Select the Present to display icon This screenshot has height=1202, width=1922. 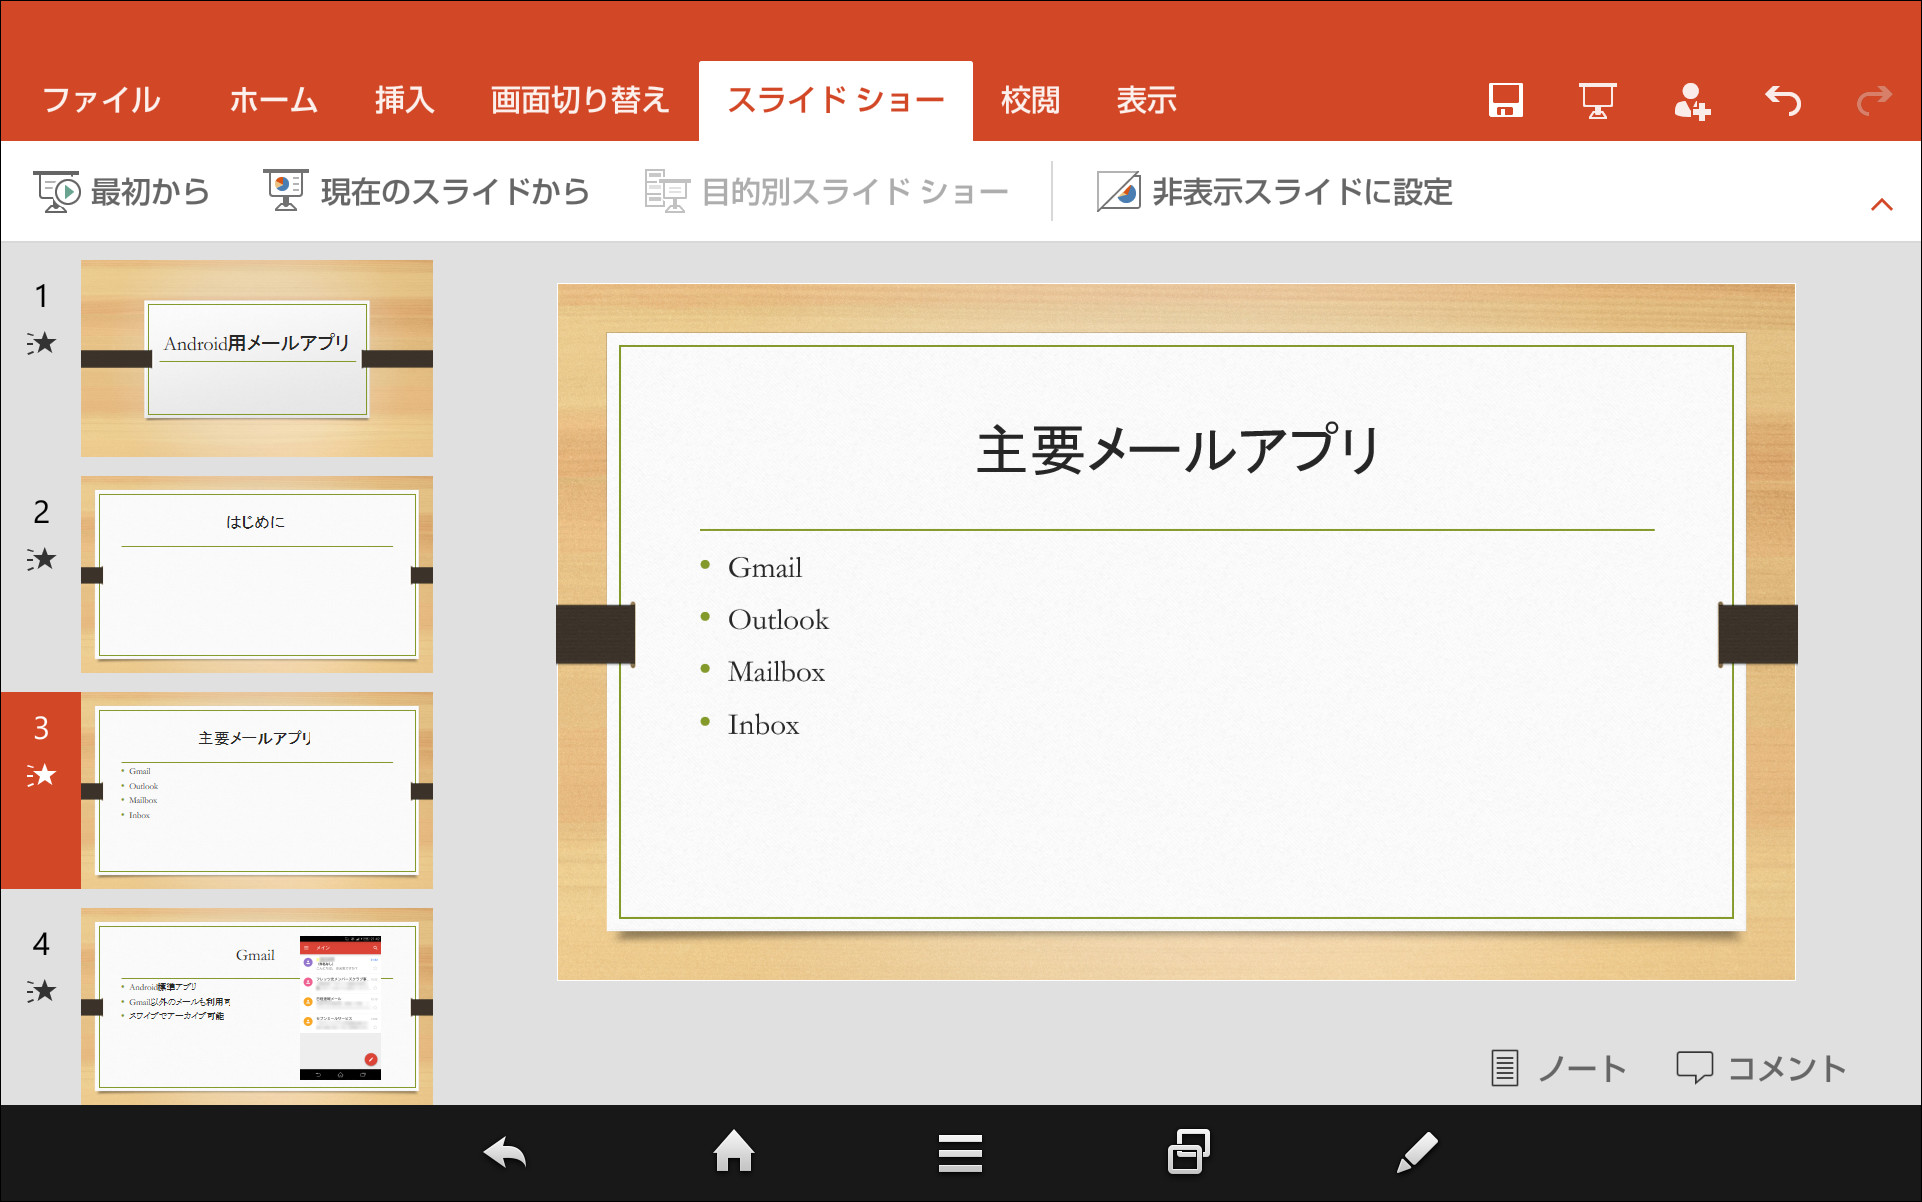(x=1596, y=99)
